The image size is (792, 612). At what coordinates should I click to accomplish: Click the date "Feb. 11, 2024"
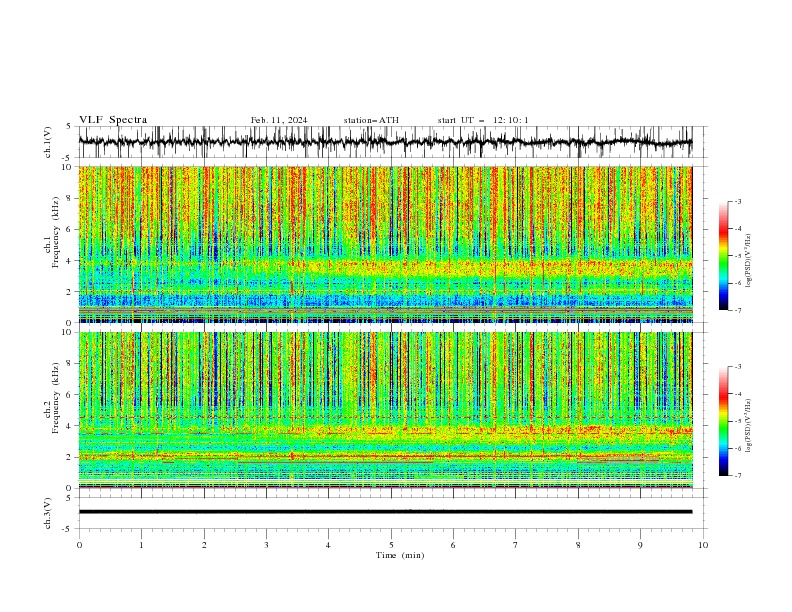click(x=279, y=120)
